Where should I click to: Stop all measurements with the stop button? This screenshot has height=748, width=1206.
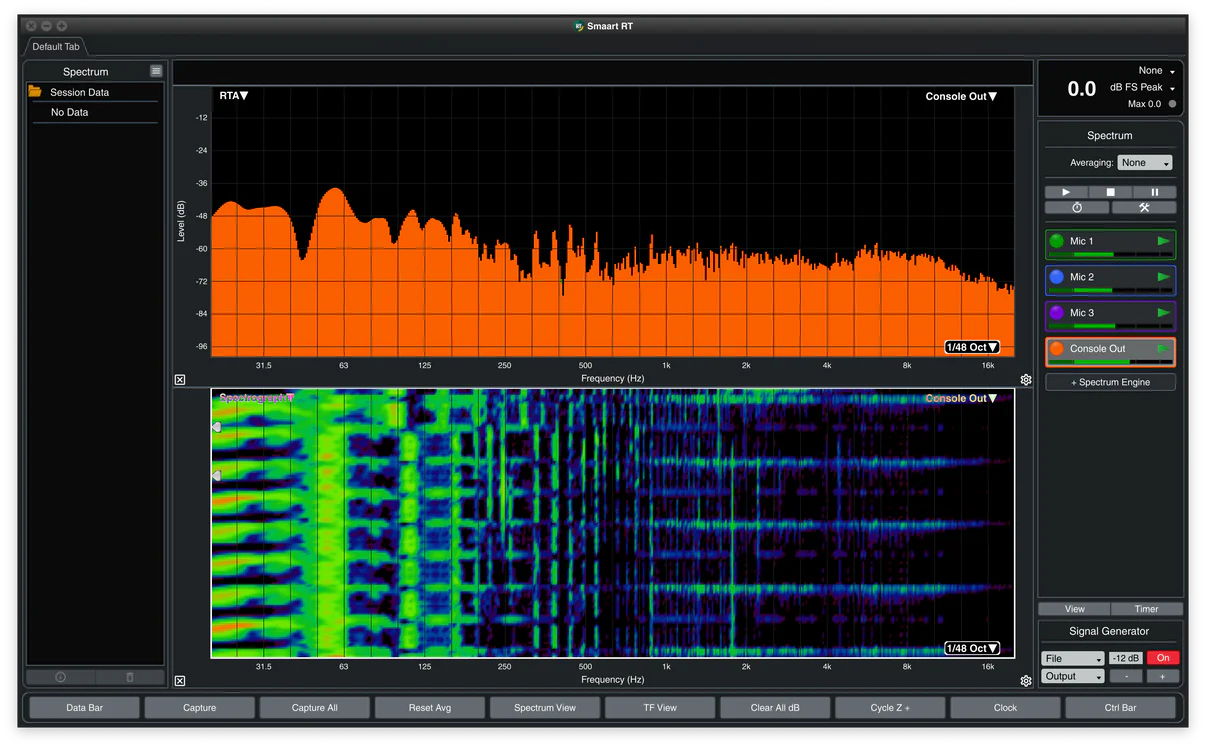(x=1110, y=192)
